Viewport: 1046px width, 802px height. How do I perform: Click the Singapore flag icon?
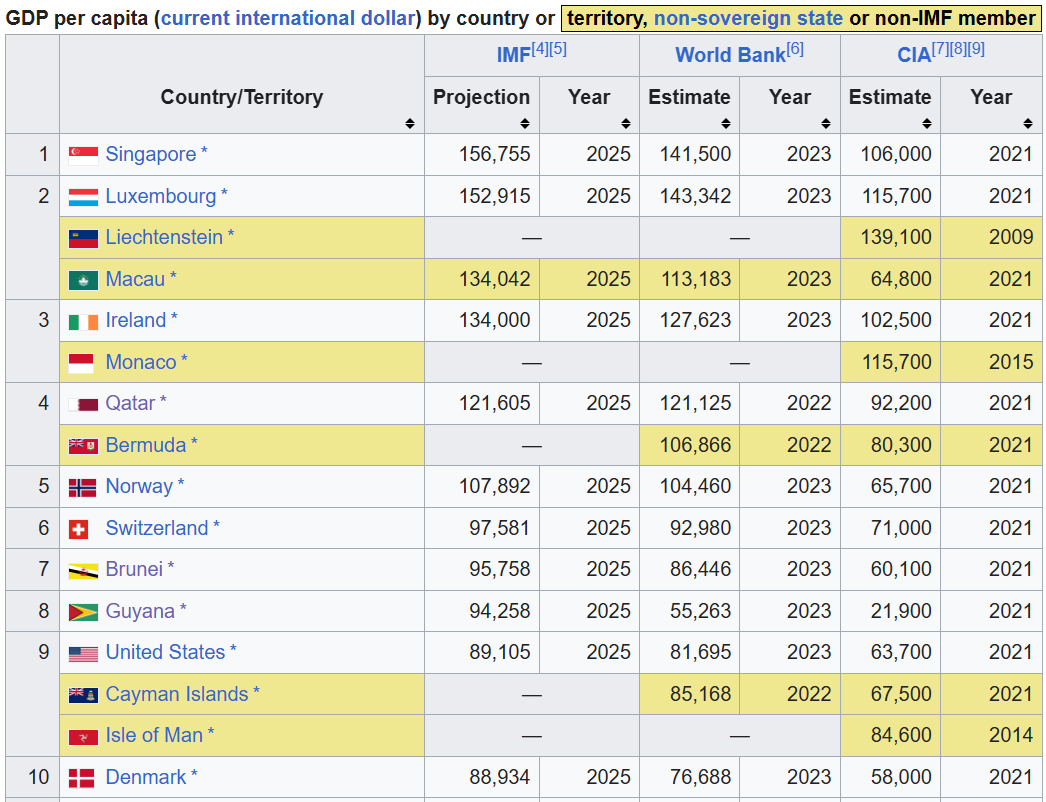(x=83, y=155)
